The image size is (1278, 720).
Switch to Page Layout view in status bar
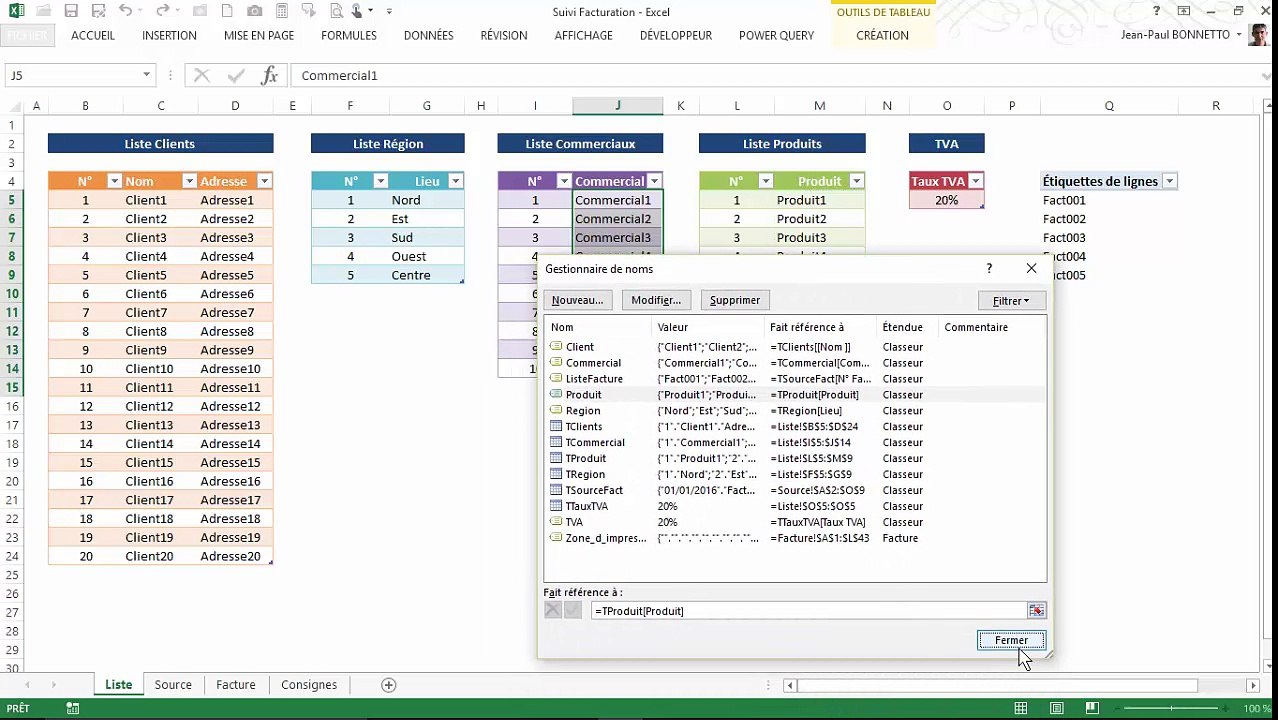pyautogui.click(x=1057, y=708)
